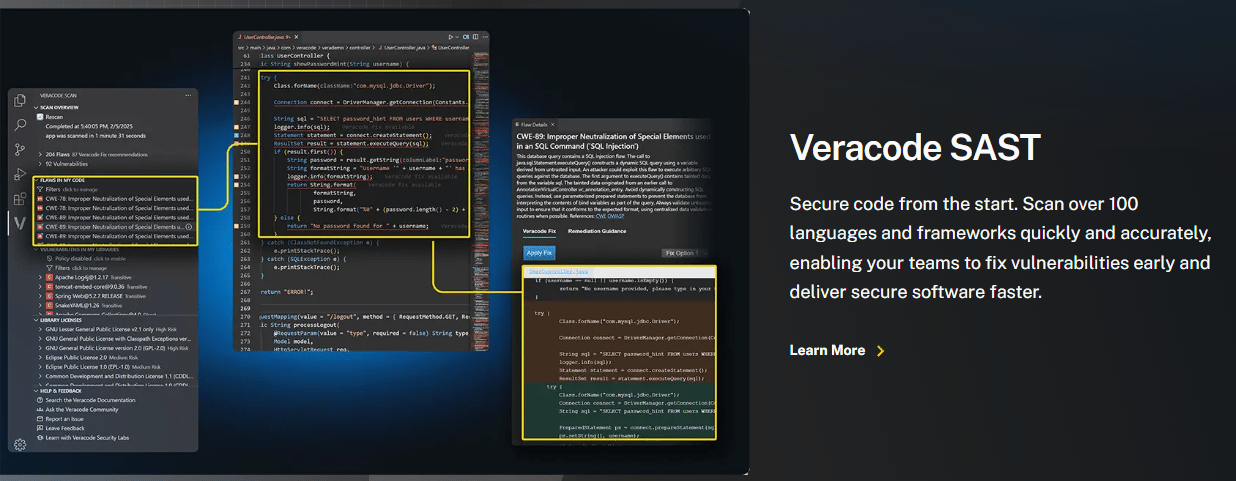
Task: Click the run play icon in editor title bar
Action: [451, 37]
